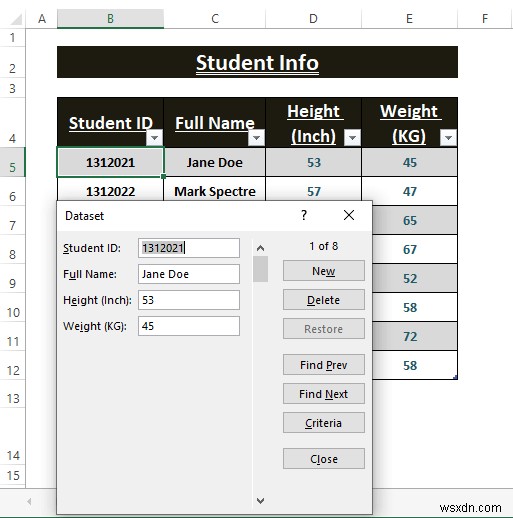
Task: Go to next record with Find Next
Action: click(324, 394)
